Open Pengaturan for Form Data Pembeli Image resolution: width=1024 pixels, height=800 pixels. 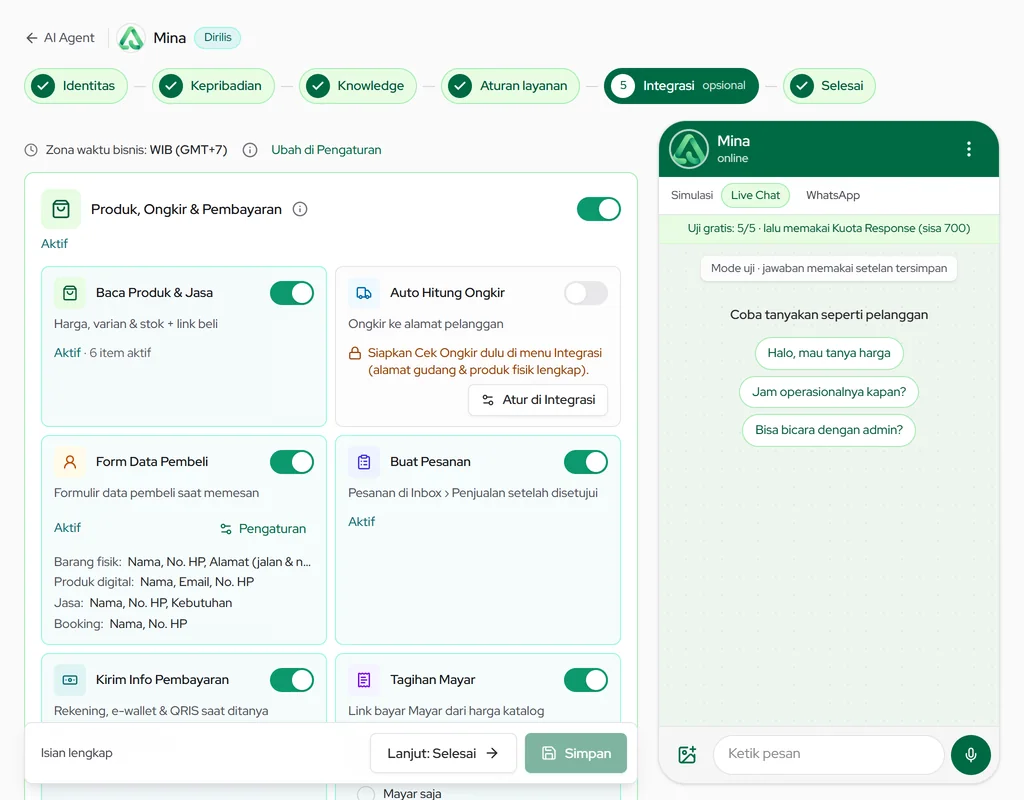coord(263,528)
